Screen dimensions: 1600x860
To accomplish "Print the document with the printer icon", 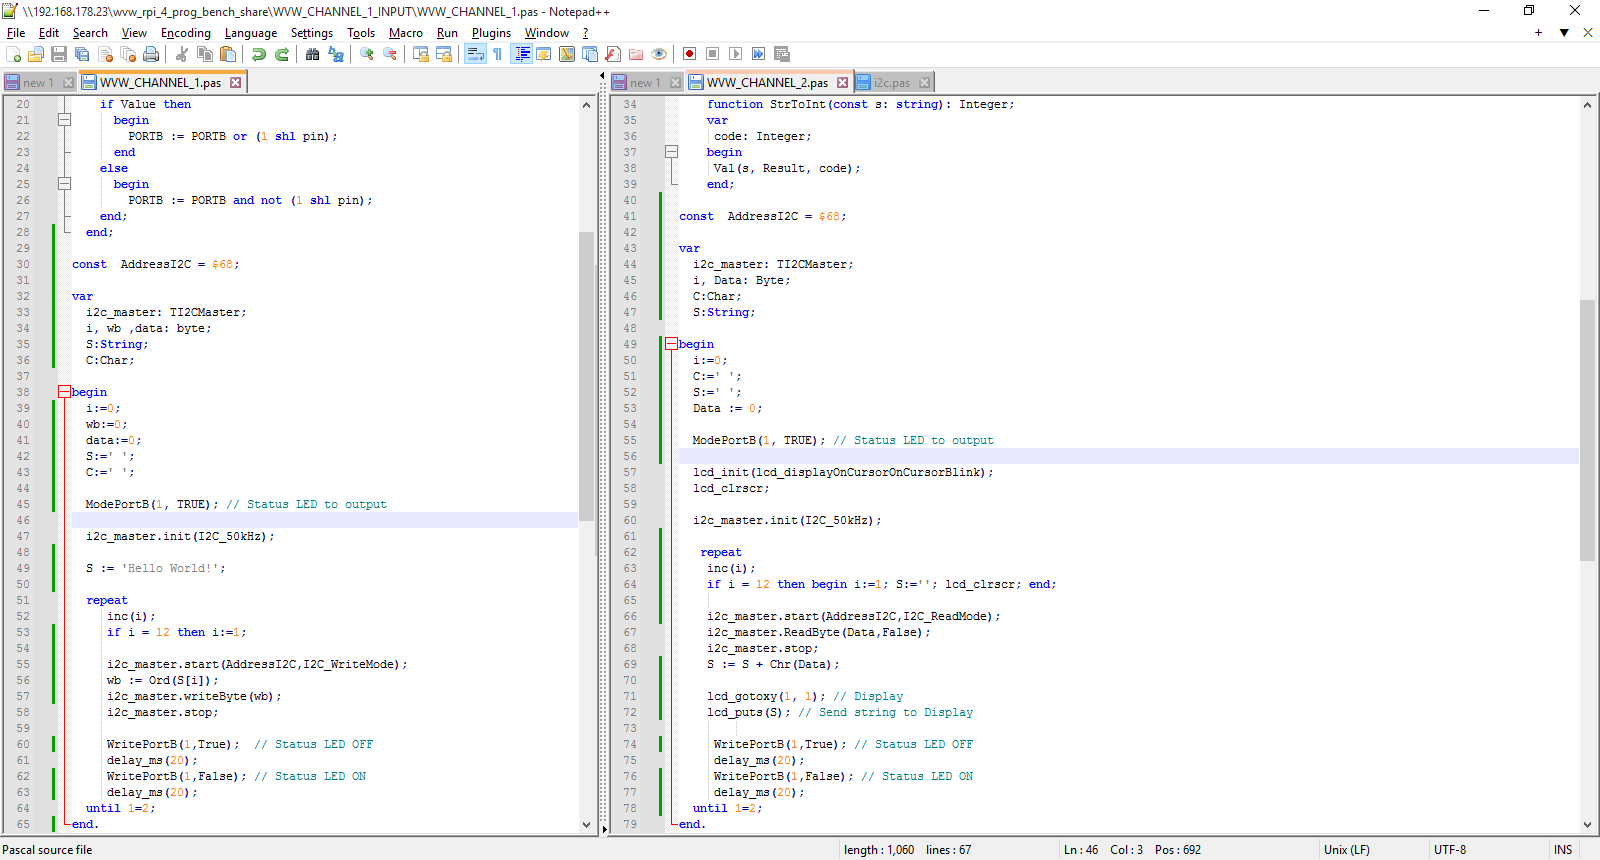I will [152, 54].
